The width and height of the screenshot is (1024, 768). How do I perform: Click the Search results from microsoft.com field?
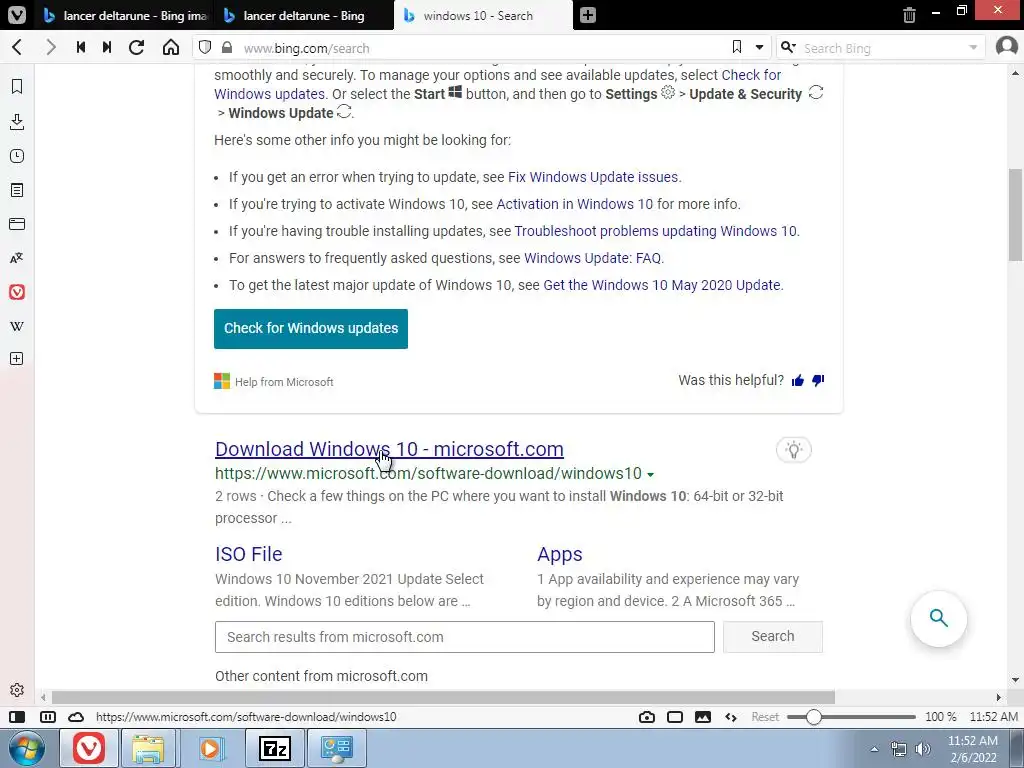[x=465, y=637]
